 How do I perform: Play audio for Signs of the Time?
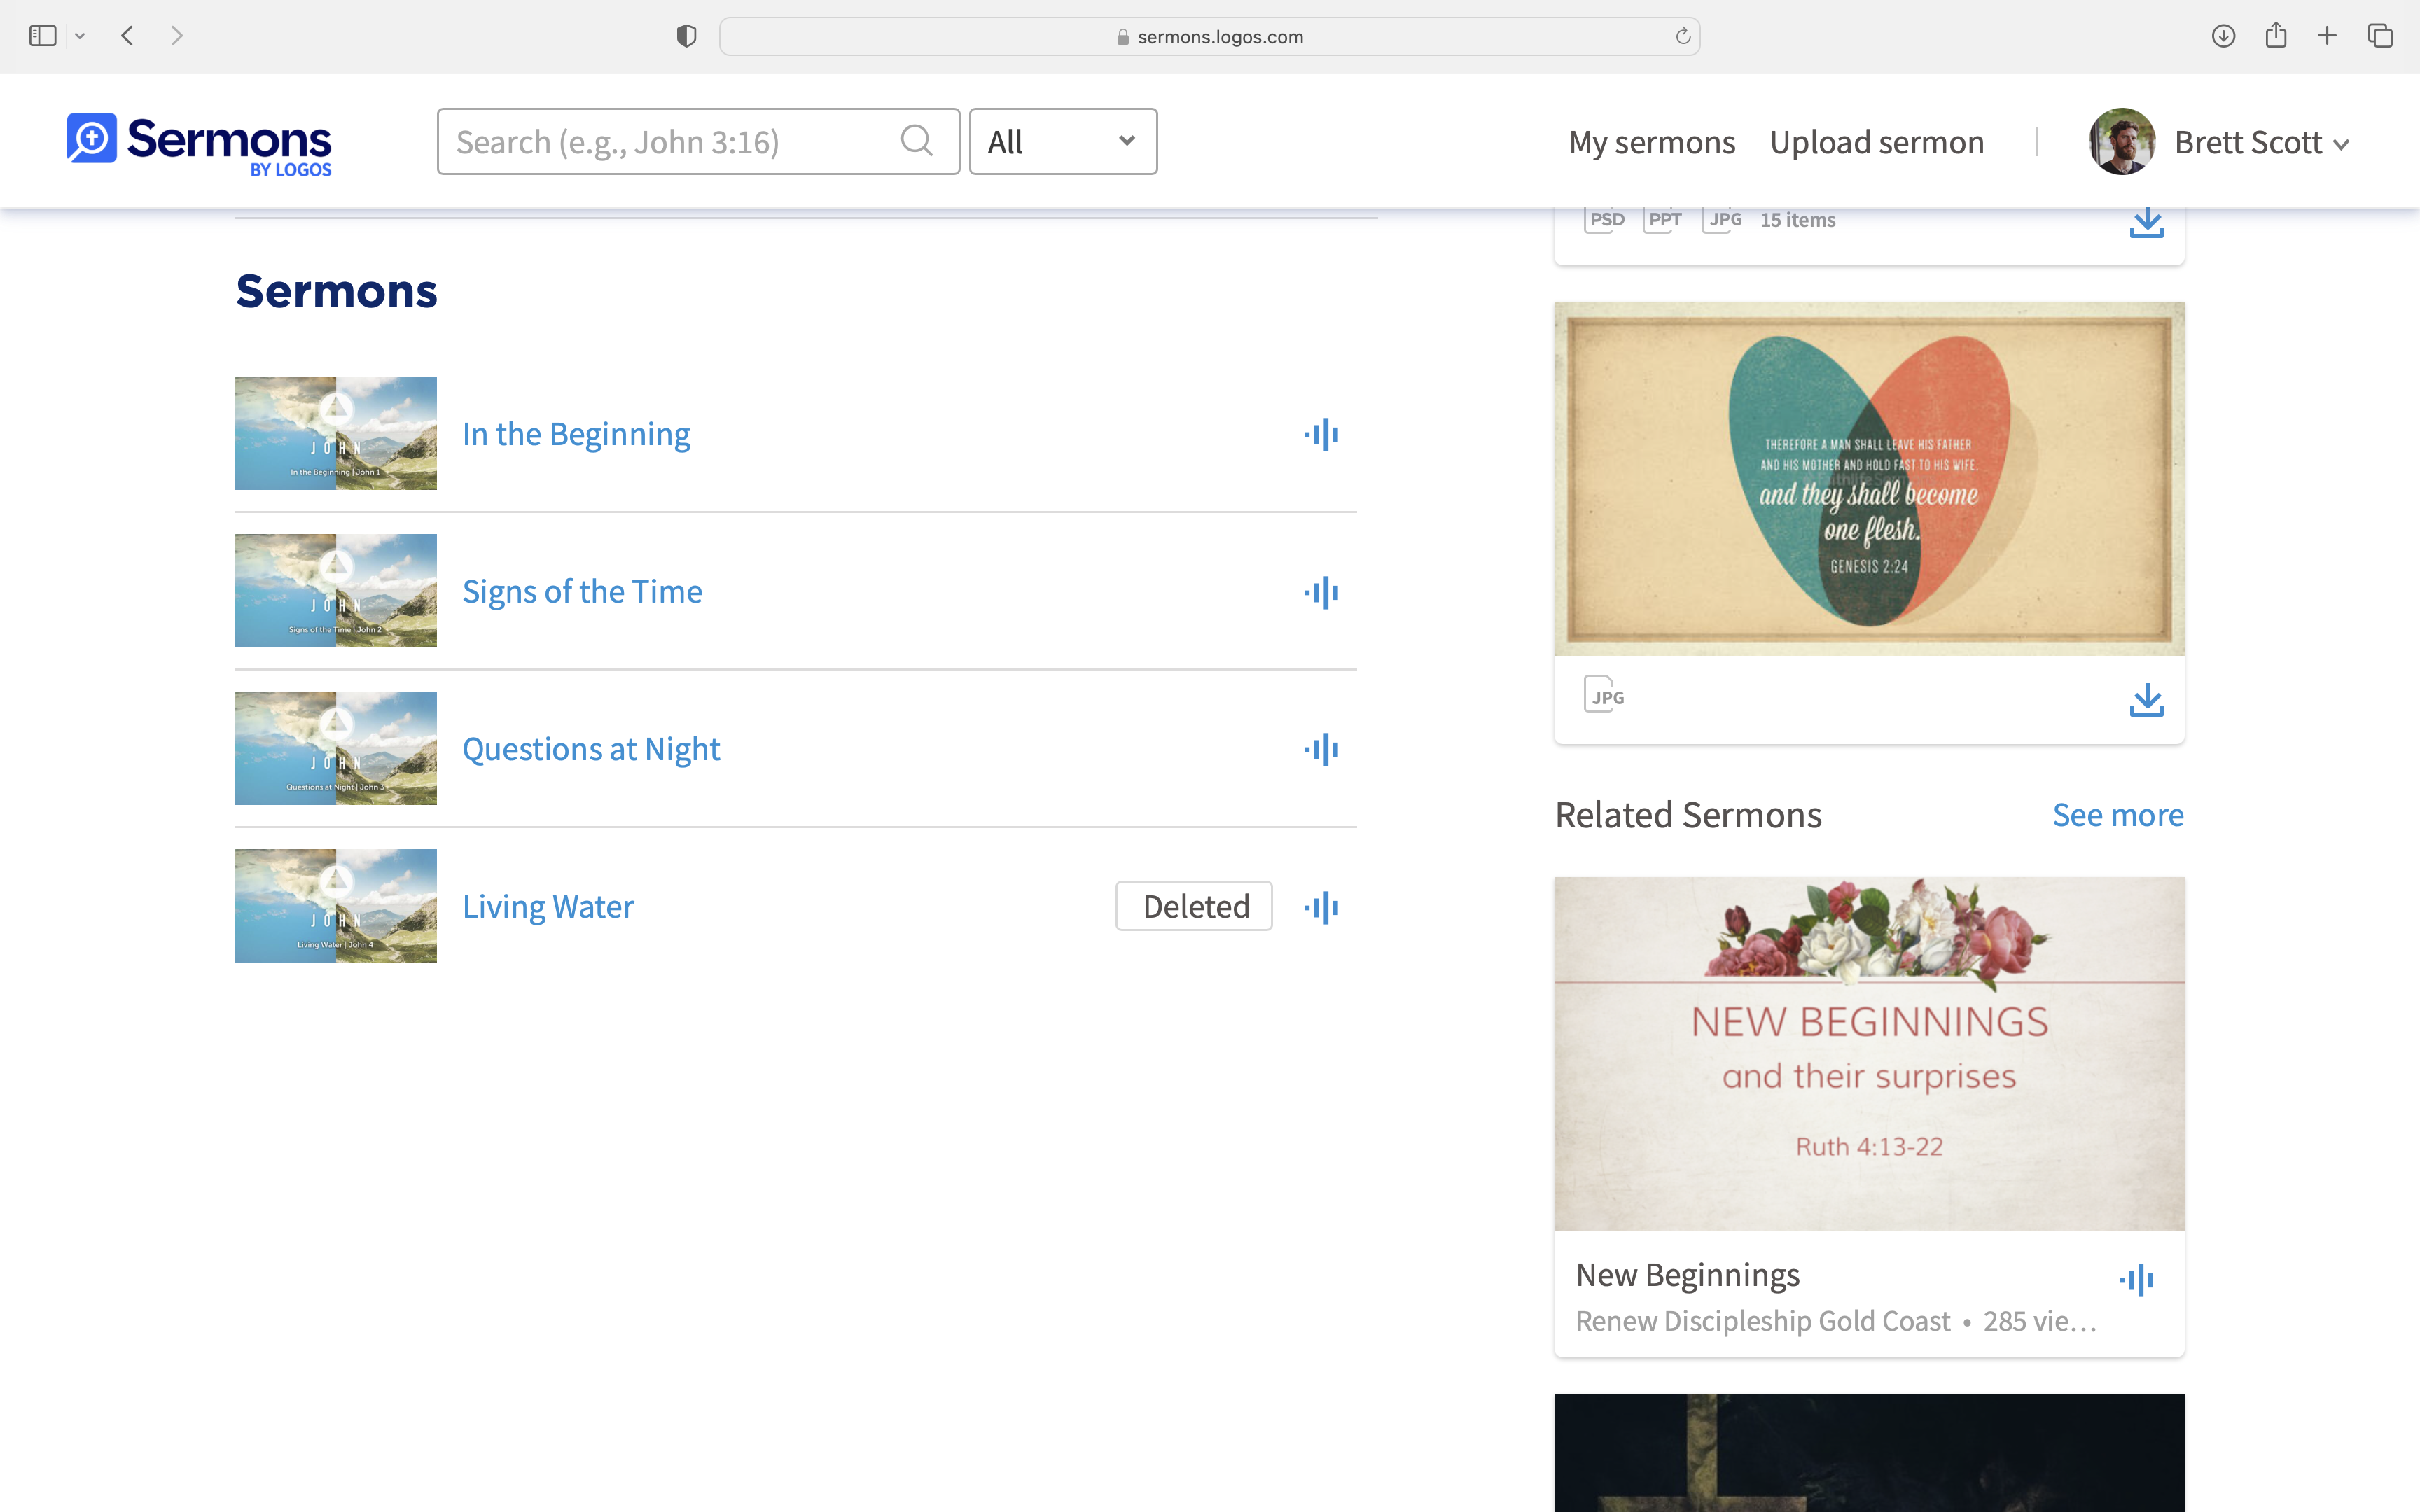tap(1321, 592)
